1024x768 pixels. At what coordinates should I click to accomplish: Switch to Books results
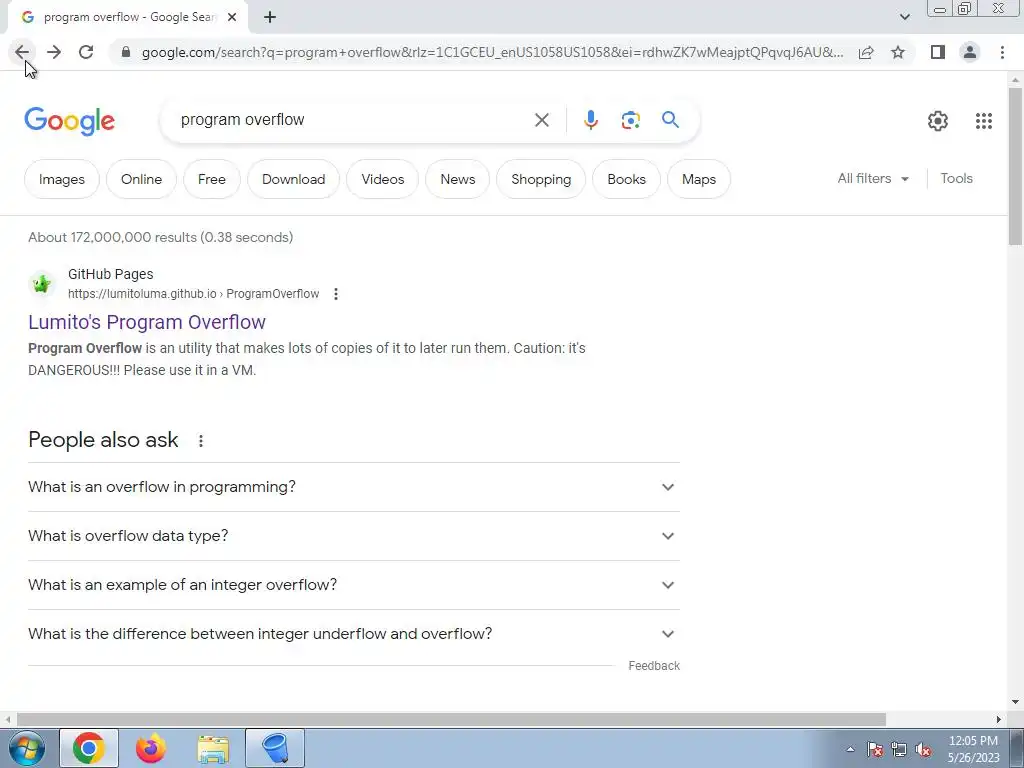626,179
